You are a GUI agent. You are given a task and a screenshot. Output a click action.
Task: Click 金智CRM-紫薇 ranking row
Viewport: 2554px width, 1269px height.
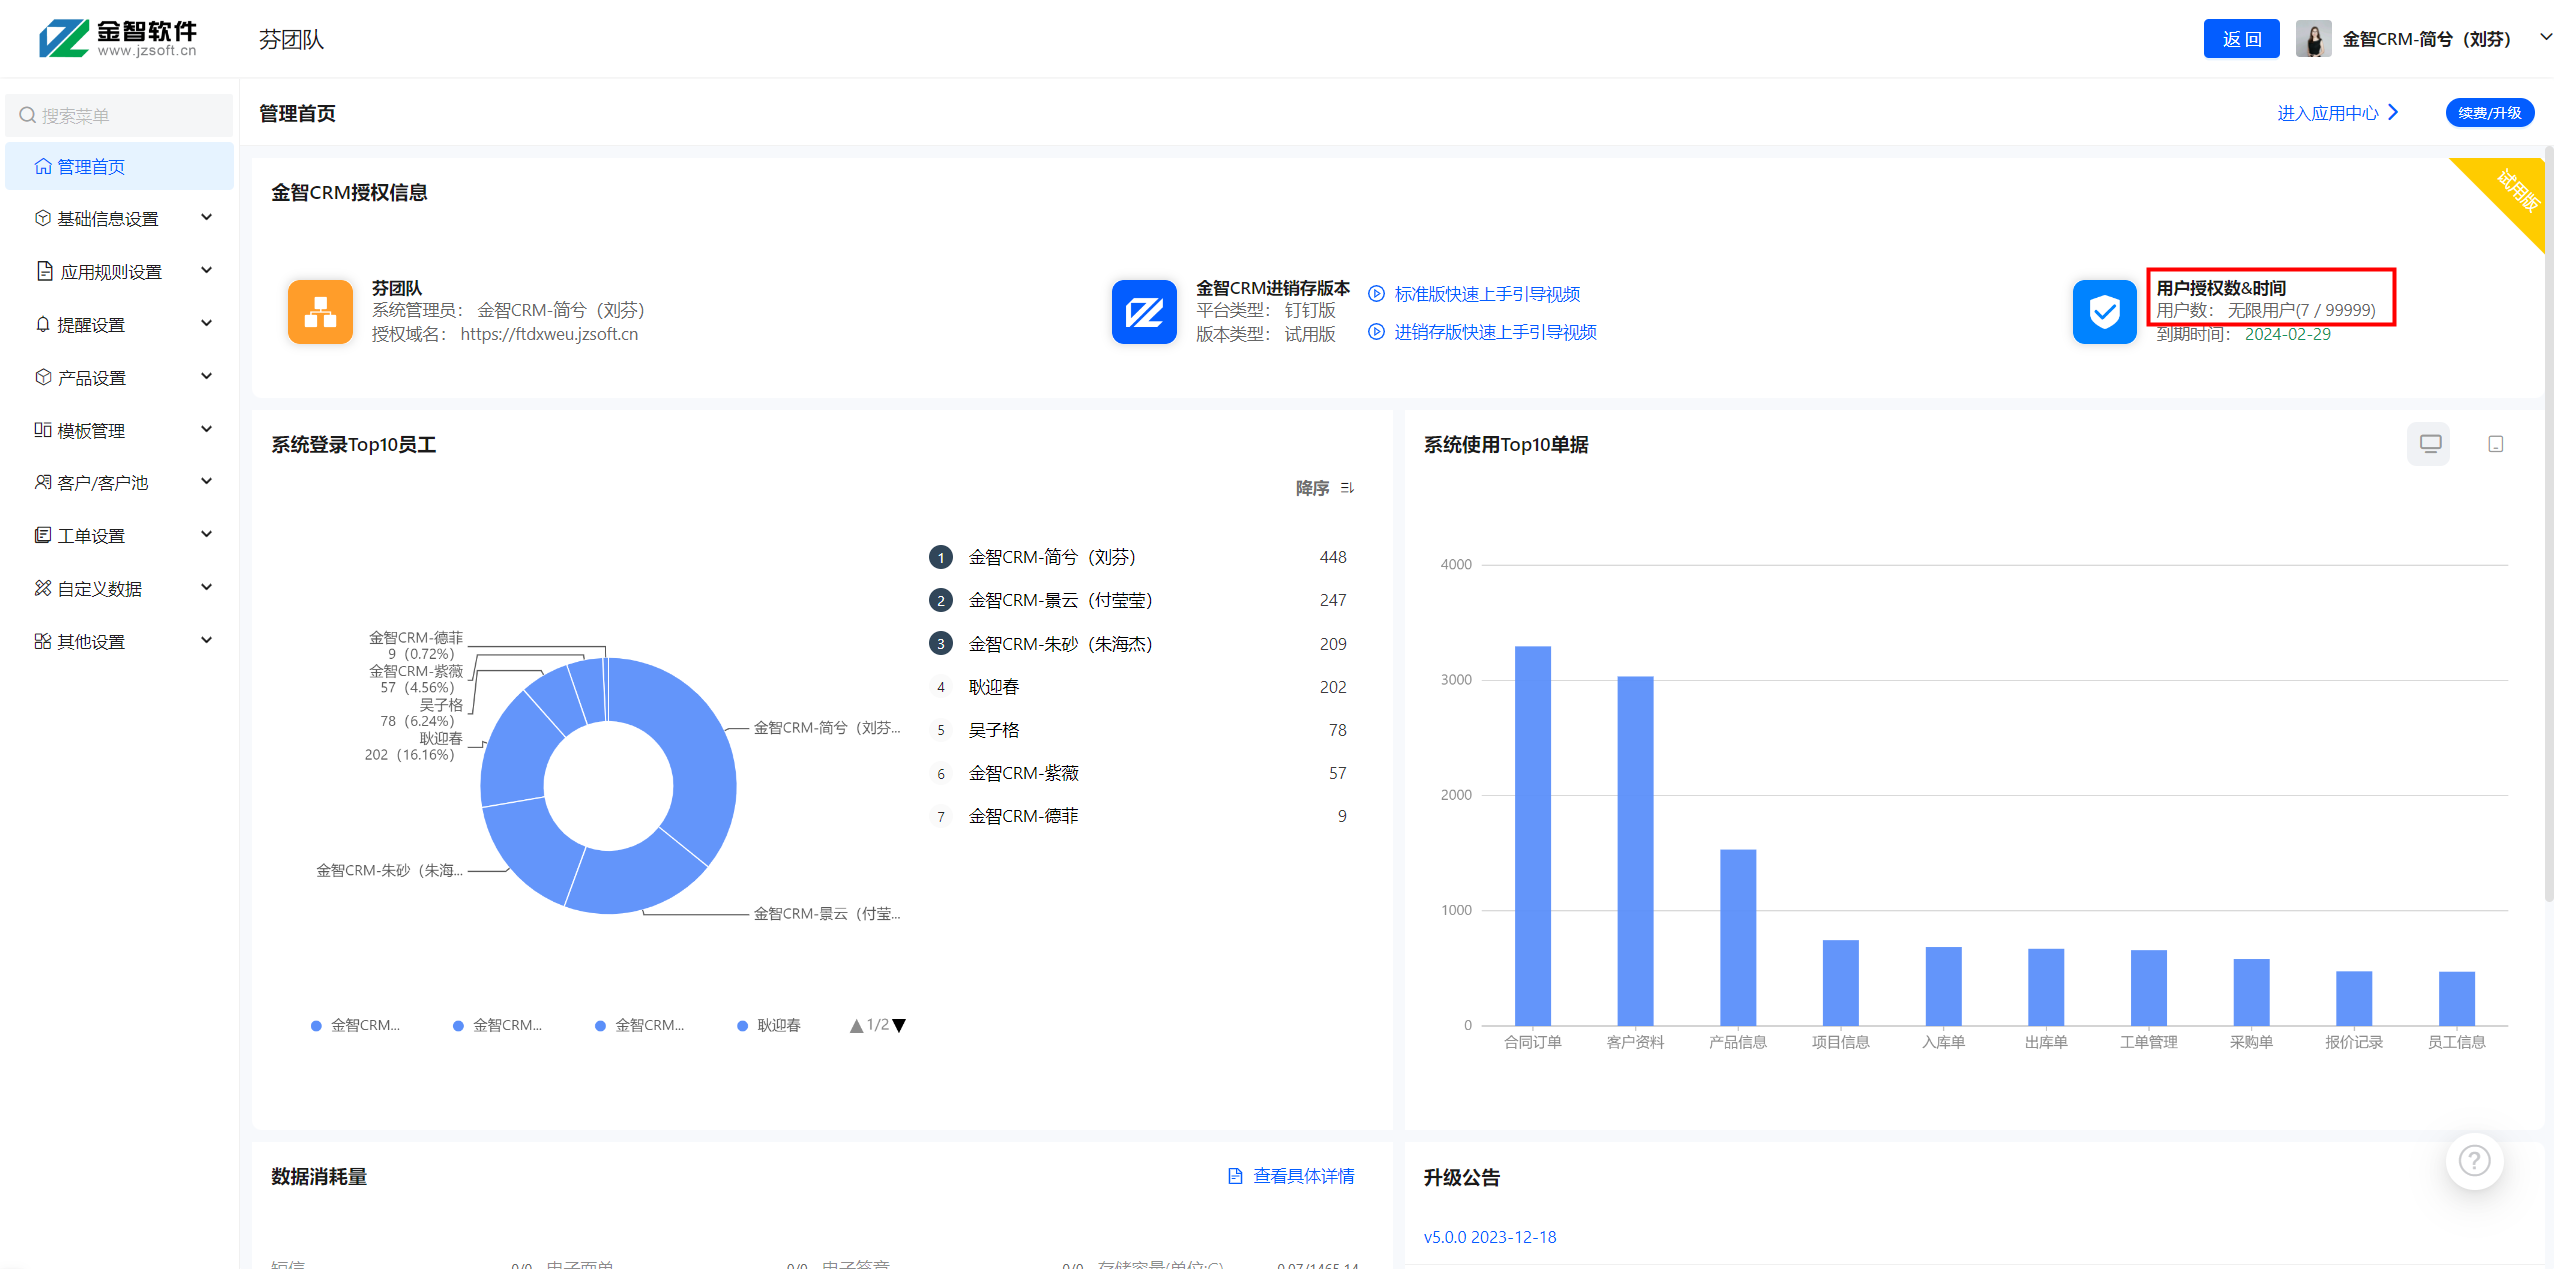(x=1138, y=773)
